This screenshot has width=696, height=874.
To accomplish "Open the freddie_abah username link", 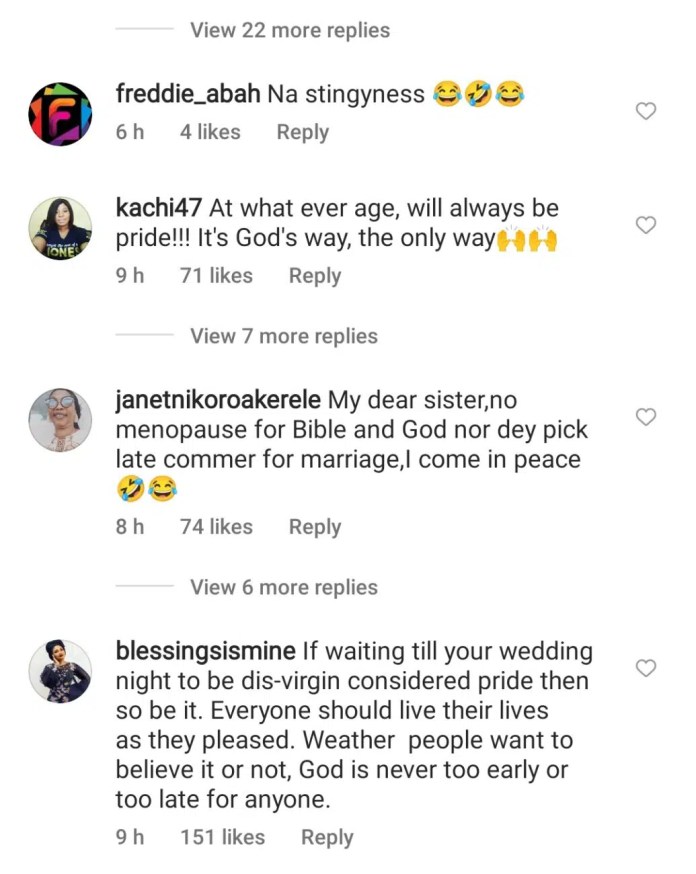I will (188, 95).
